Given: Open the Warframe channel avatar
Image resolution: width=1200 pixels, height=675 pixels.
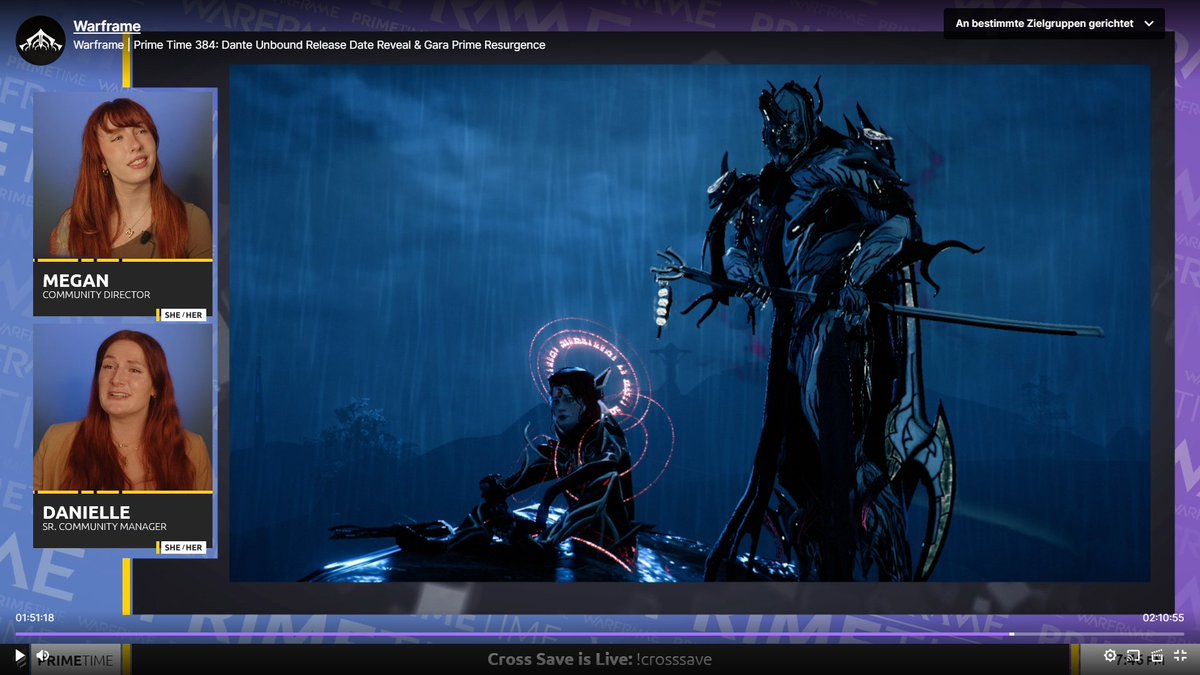Looking at the screenshot, I should tap(41, 41).
